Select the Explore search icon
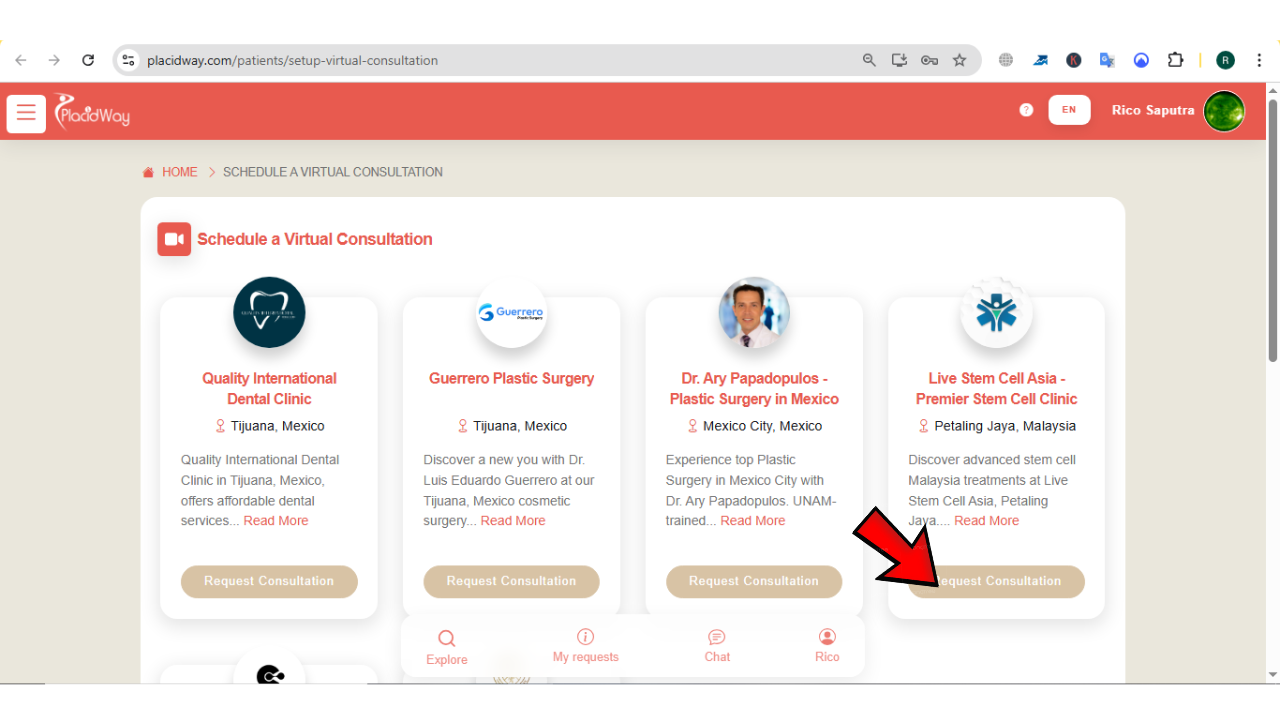This screenshot has height=720, width=1280. pos(446,637)
